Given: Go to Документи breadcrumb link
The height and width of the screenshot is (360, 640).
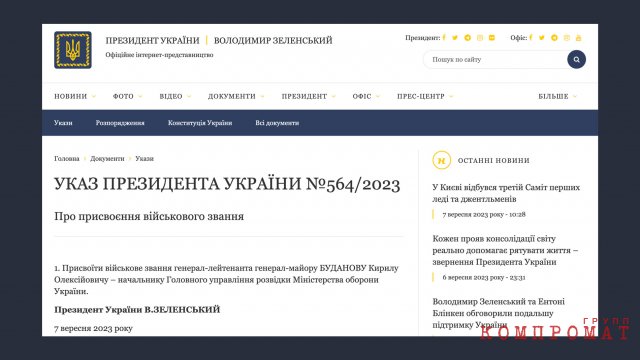Looking at the screenshot, I should coord(107,158).
